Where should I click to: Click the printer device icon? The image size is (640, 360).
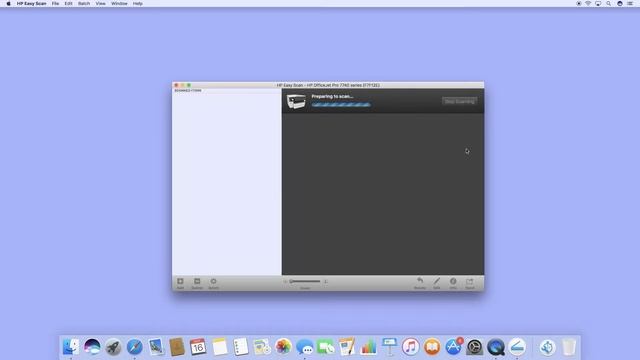click(296, 101)
